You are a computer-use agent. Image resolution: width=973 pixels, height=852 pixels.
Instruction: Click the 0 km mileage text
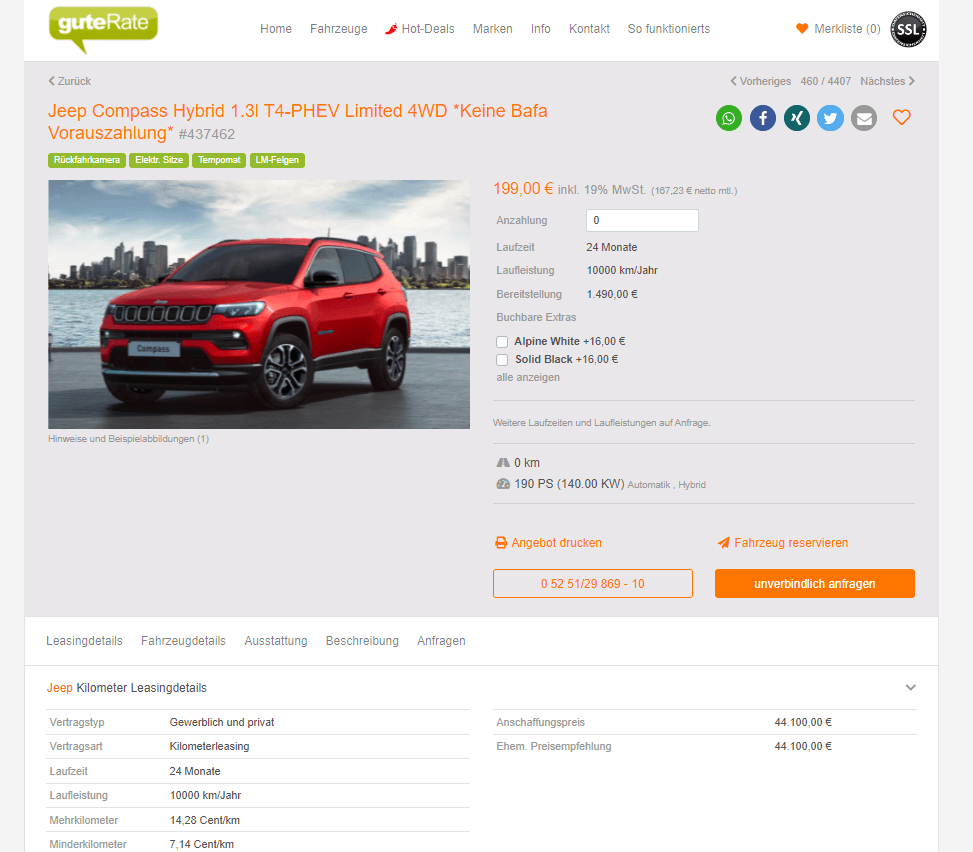527,463
